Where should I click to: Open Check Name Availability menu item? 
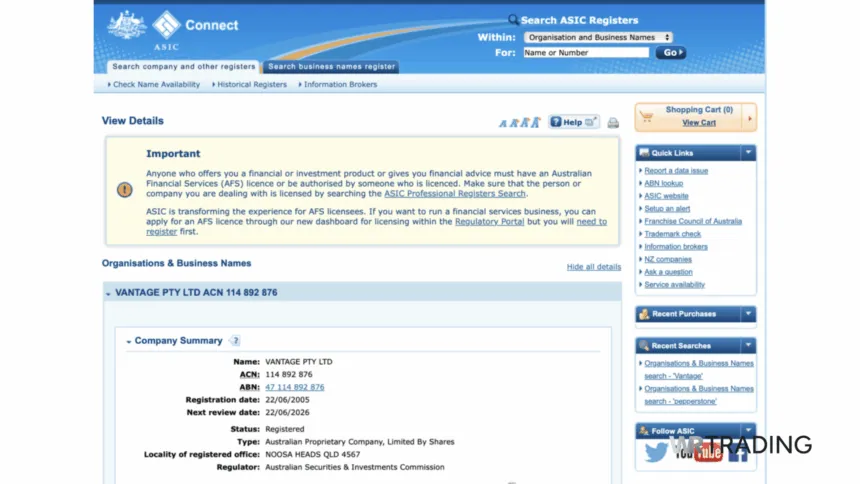pos(156,85)
